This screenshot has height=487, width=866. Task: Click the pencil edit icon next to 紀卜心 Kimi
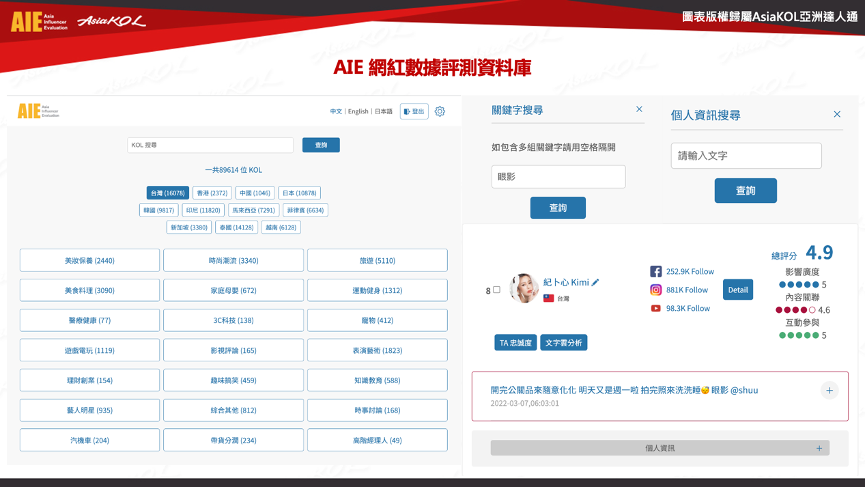tap(595, 282)
